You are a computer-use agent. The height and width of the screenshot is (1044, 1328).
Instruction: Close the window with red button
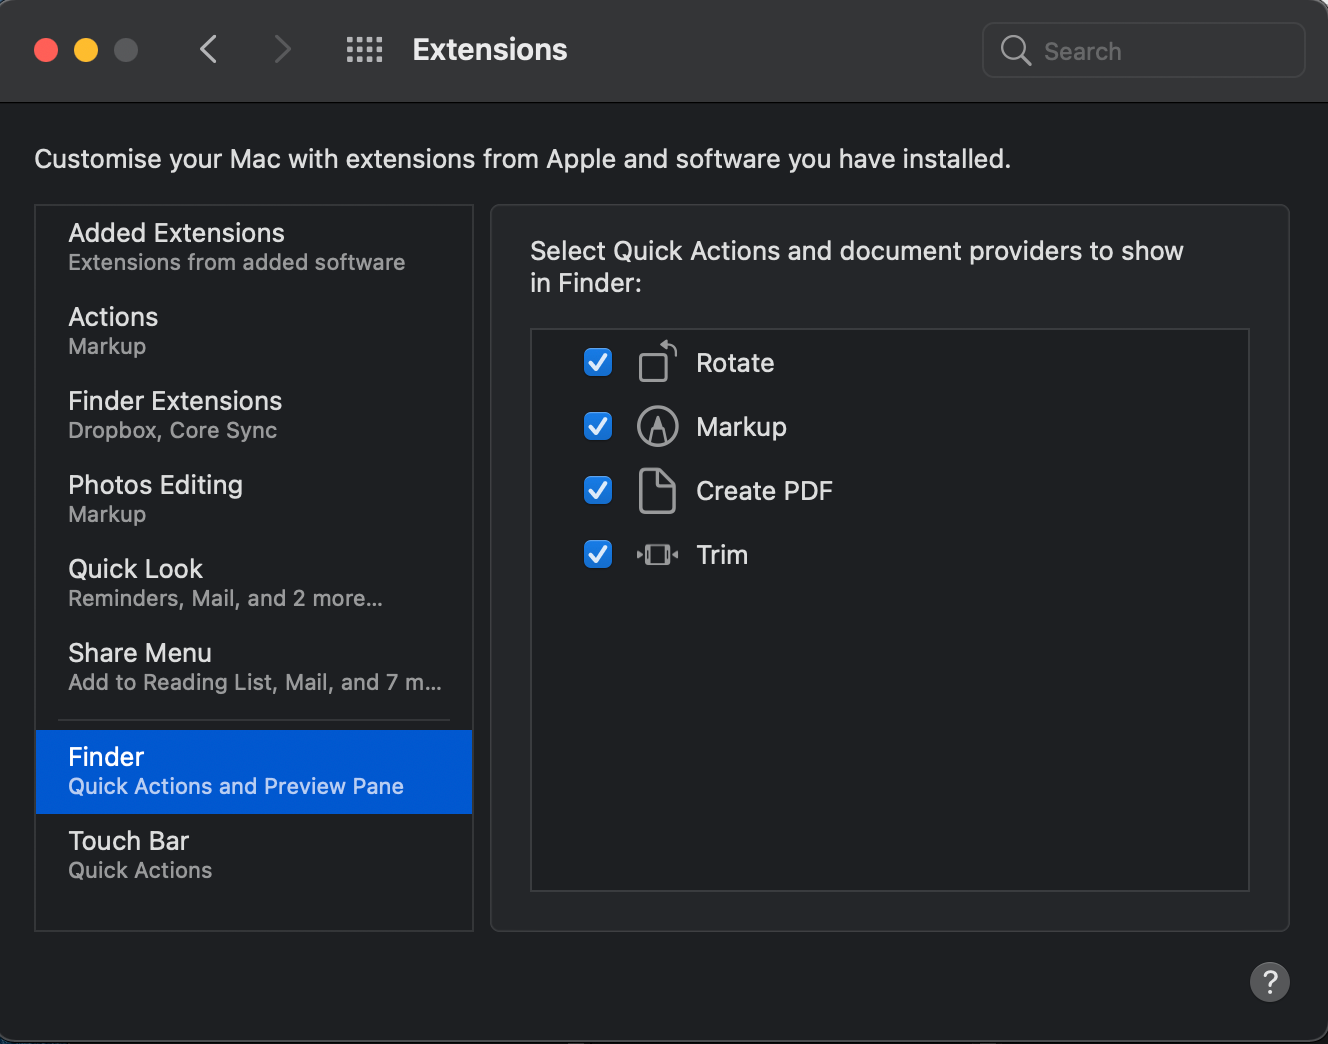[x=46, y=50]
